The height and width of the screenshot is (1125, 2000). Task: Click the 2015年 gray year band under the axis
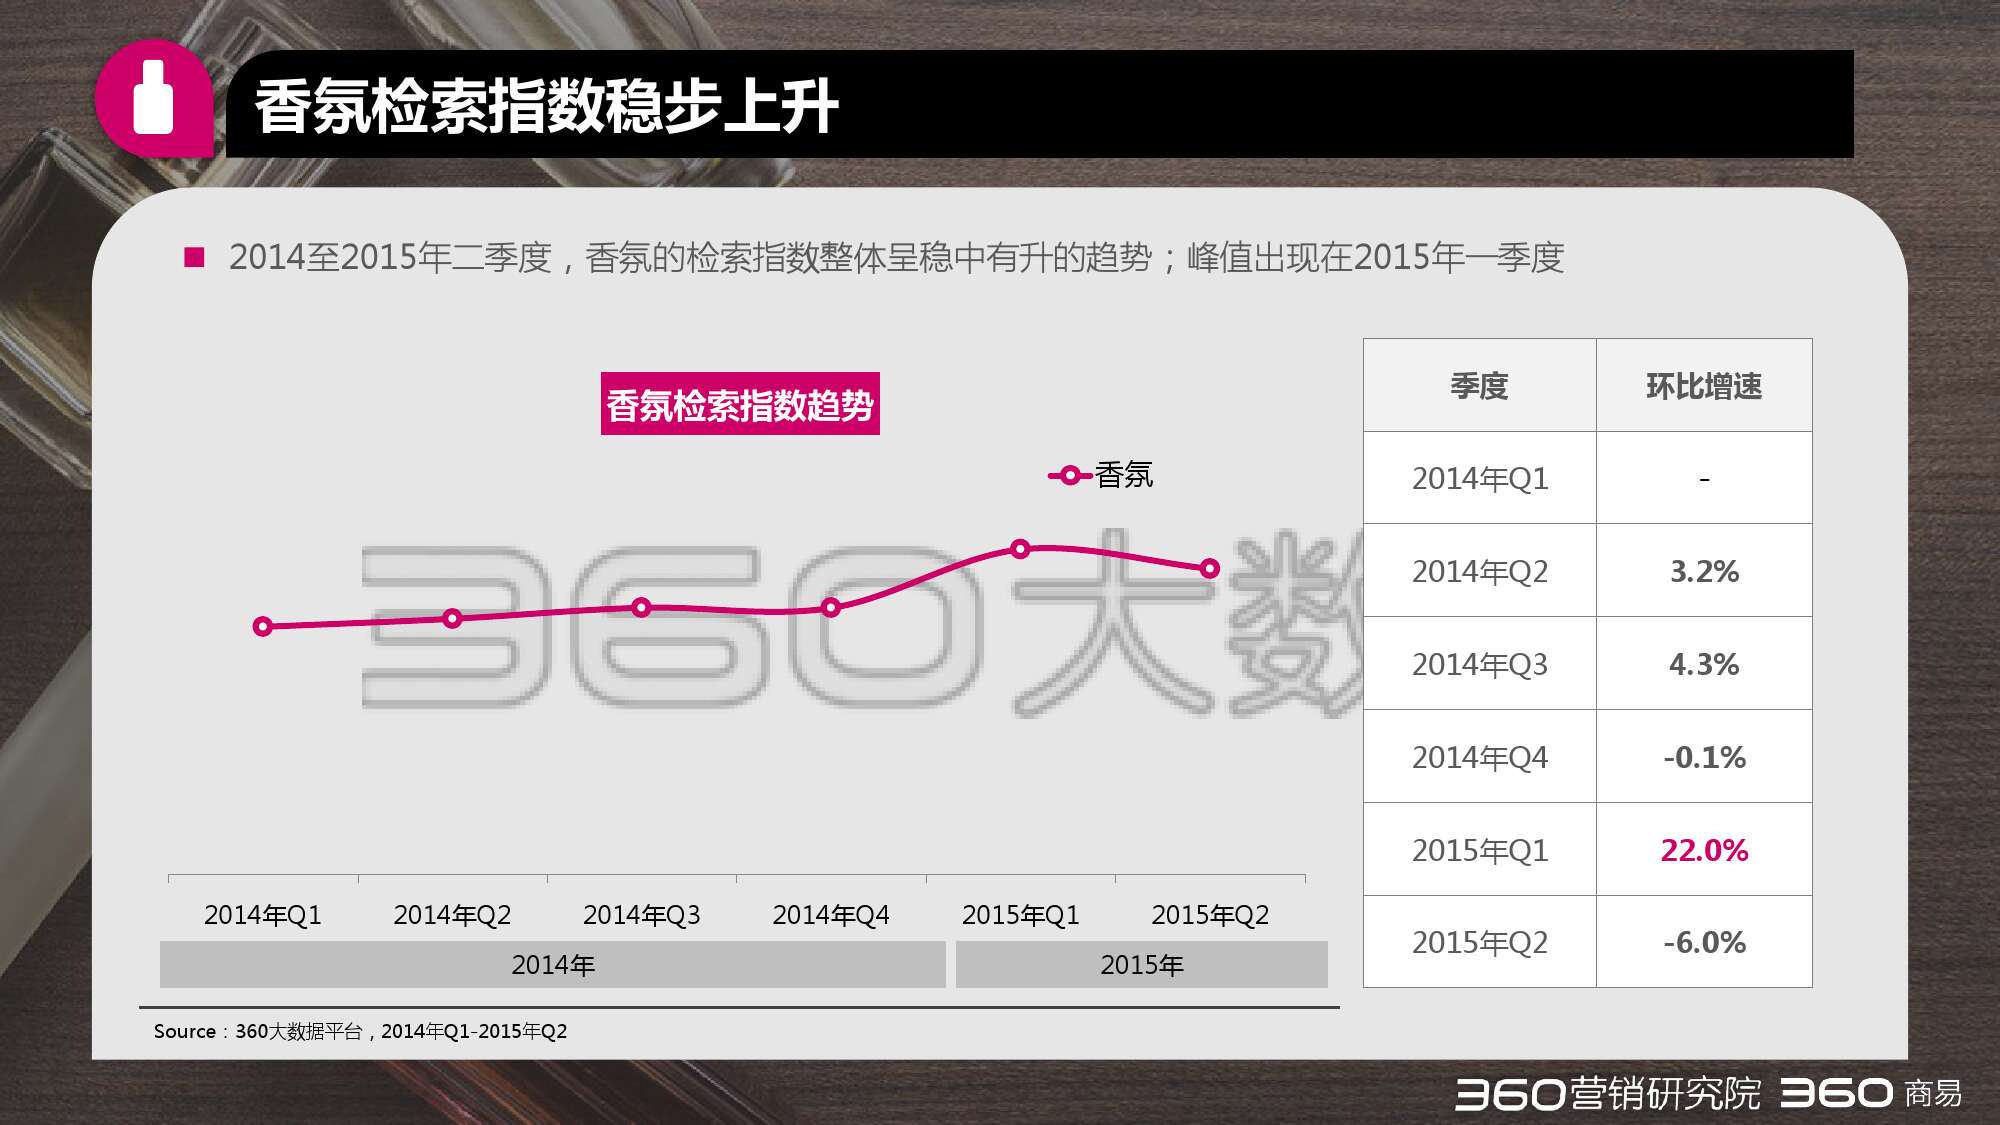[x=1141, y=965]
